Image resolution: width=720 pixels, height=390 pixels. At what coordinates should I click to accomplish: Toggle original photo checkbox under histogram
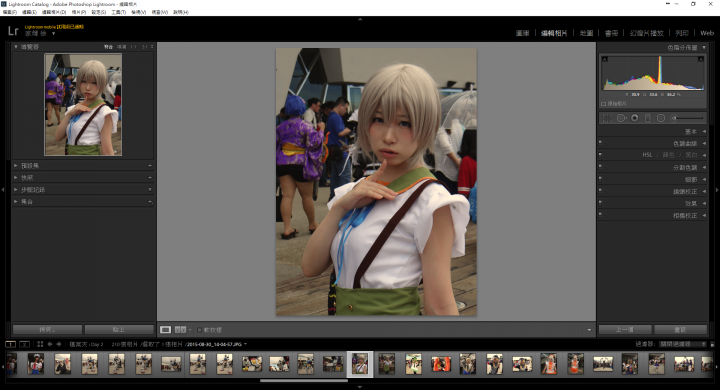click(603, 104)
